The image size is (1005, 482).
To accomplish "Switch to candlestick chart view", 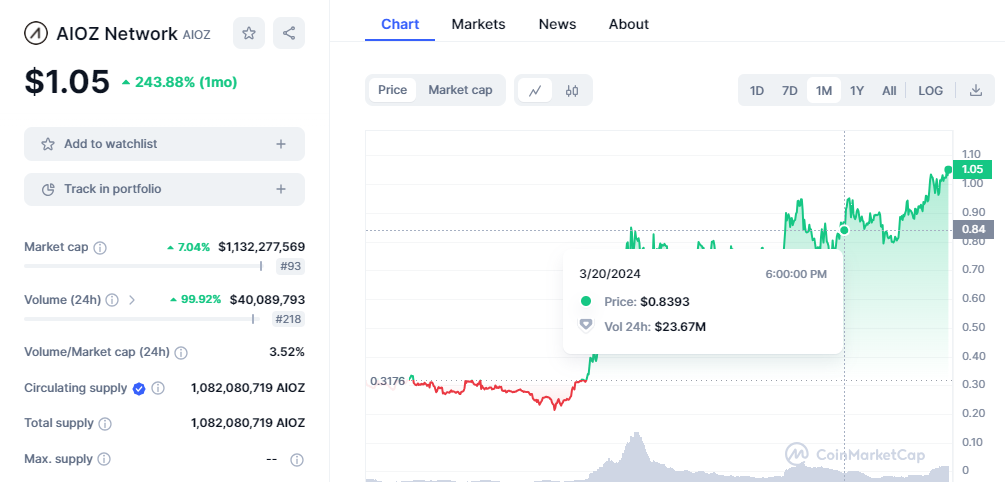I will click(572, 90).
